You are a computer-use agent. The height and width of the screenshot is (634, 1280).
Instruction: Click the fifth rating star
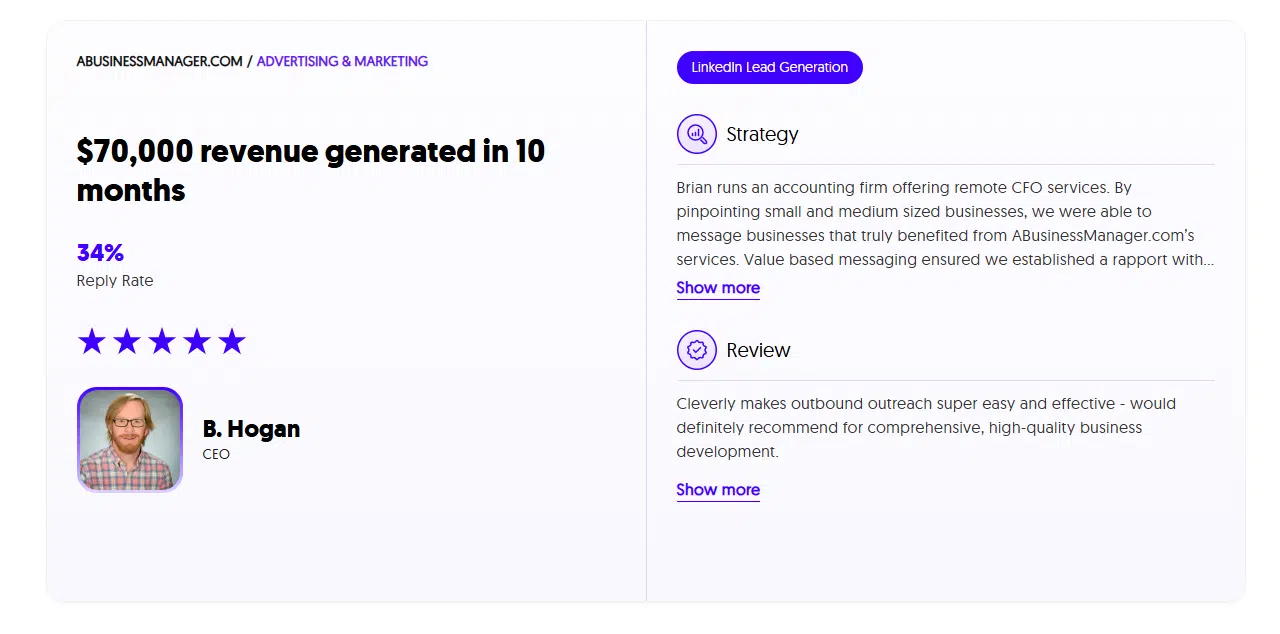(x=232, y=342)
